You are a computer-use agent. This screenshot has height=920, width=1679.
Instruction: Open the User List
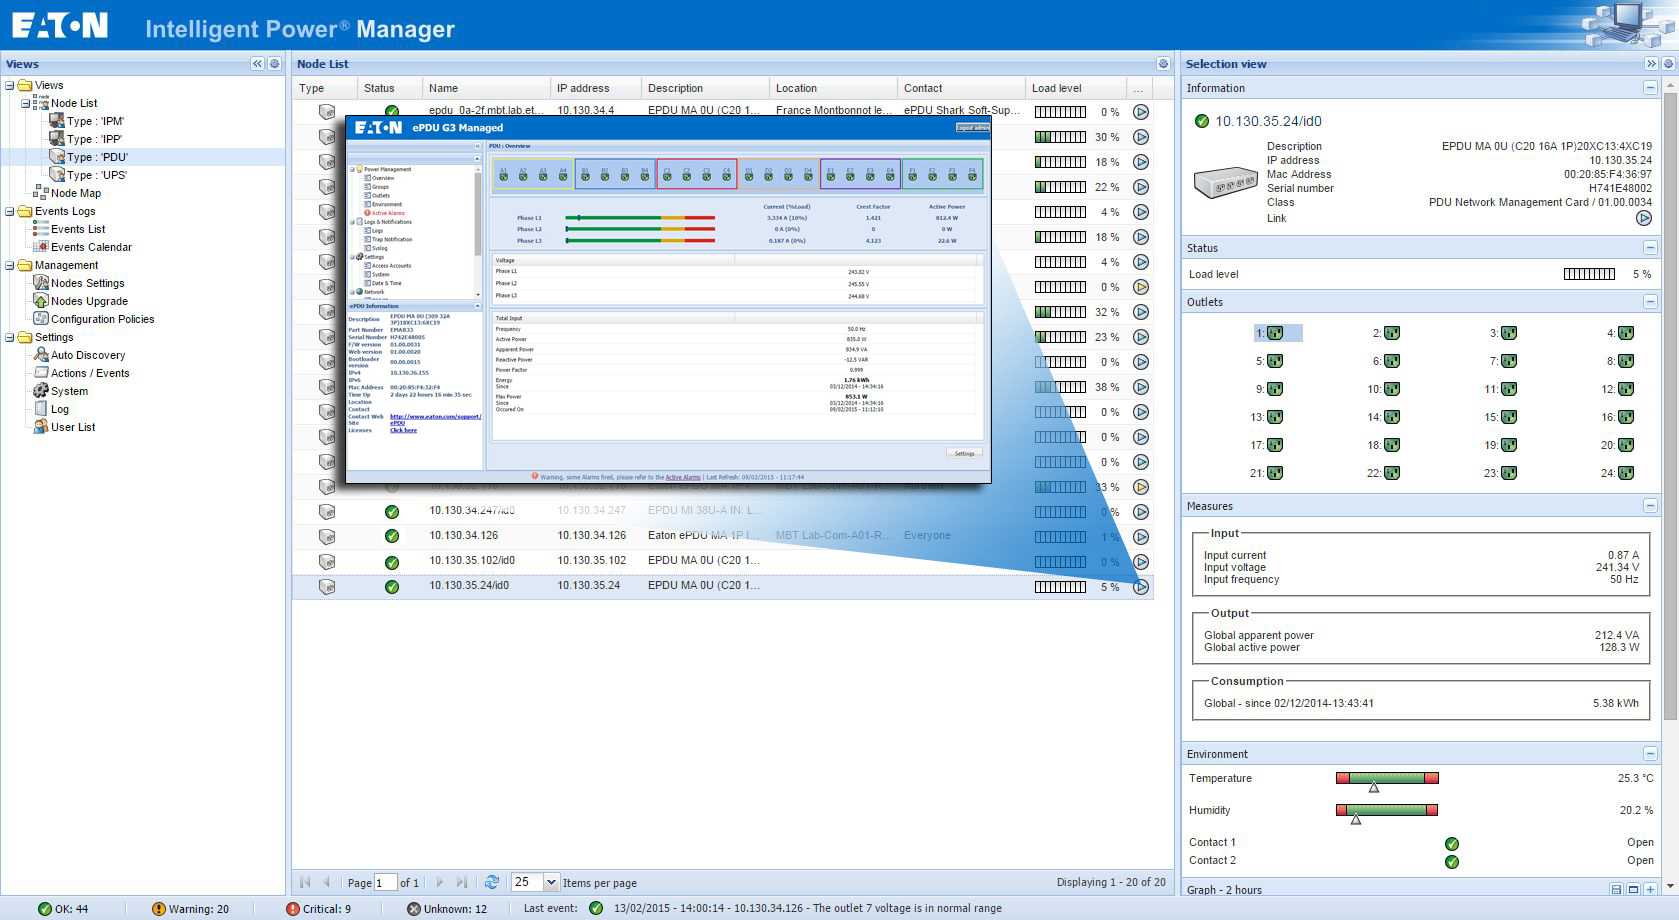tap(73, 427)
